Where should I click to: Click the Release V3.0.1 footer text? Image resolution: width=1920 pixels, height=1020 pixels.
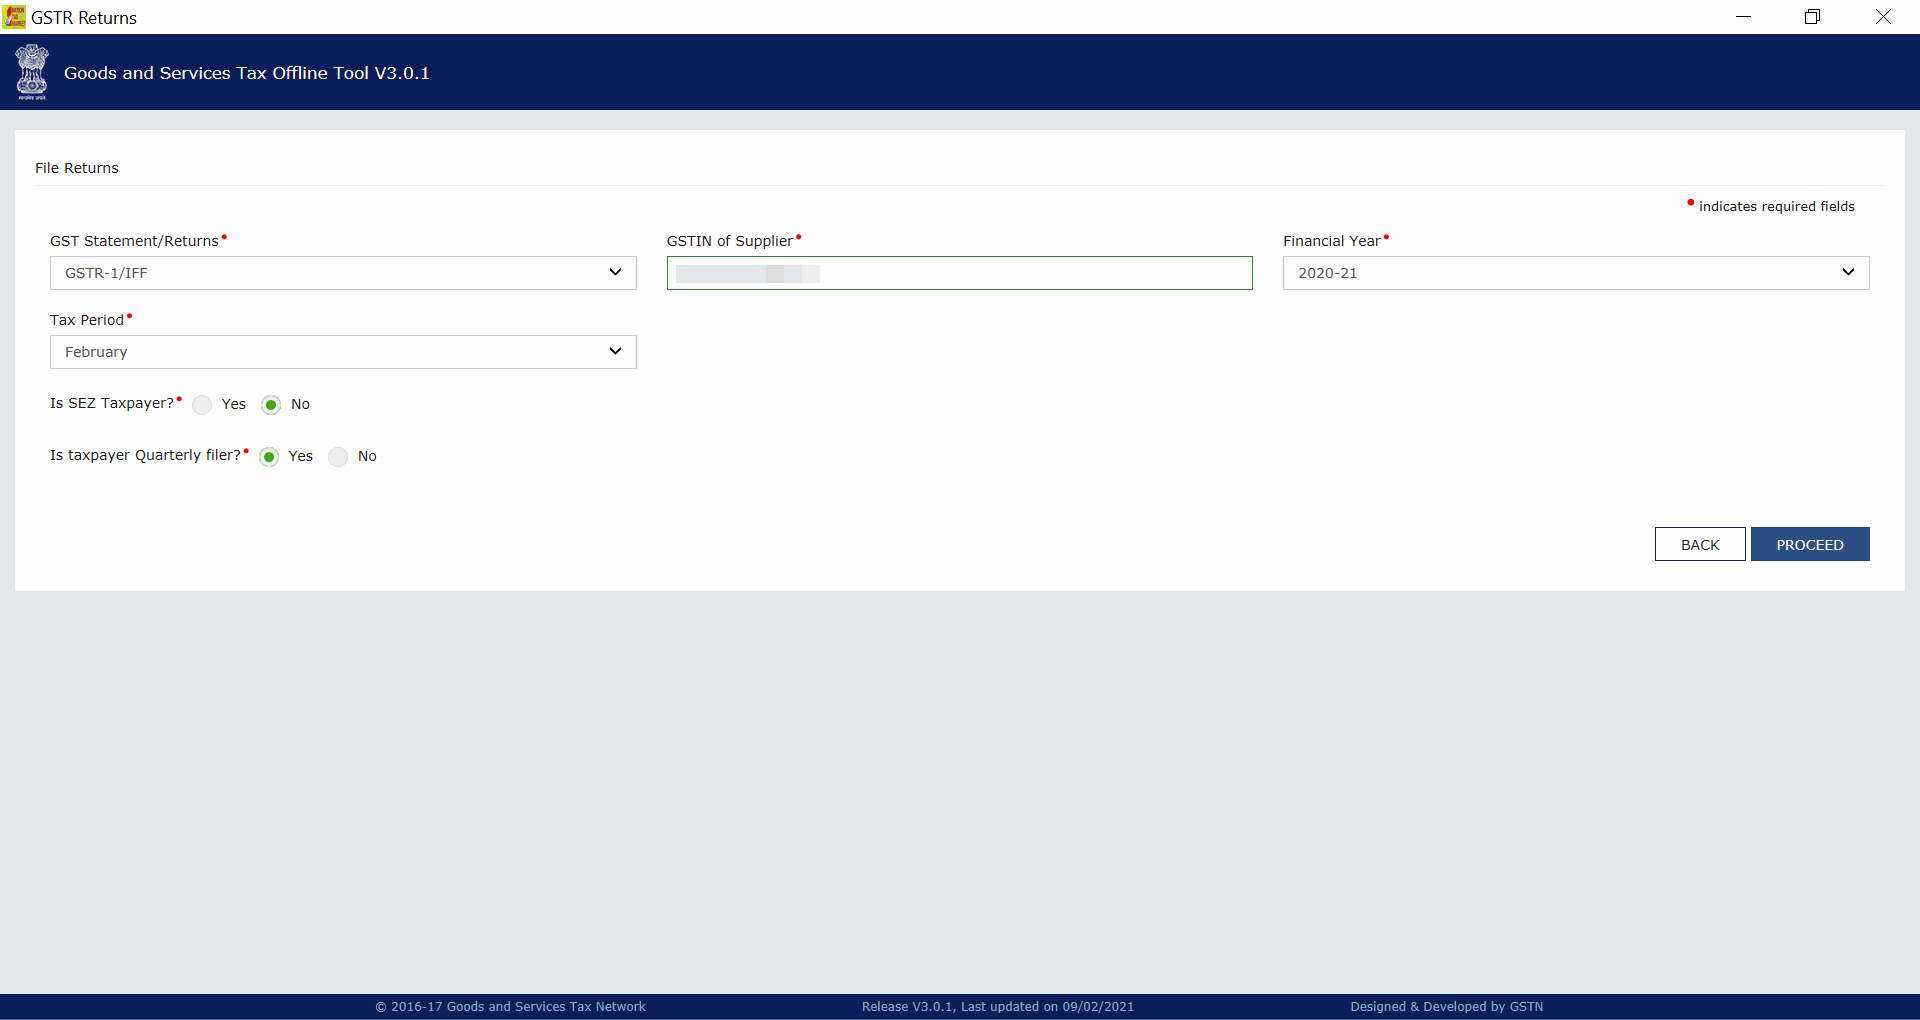[998, 1006]
